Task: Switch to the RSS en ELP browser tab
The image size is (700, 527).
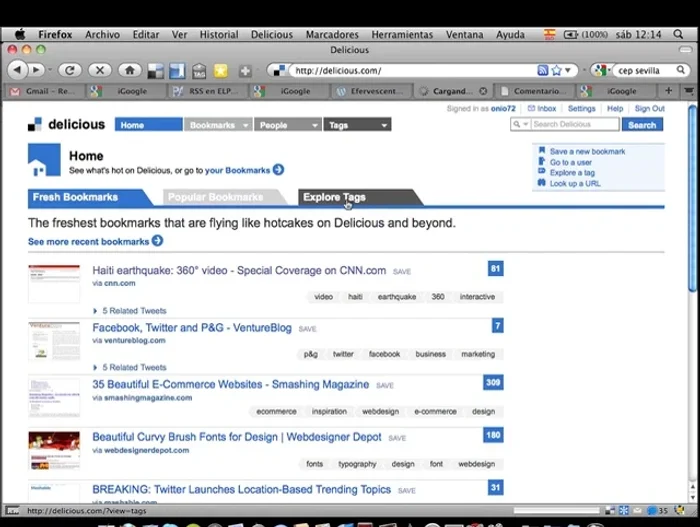Action: pos(208,91)
